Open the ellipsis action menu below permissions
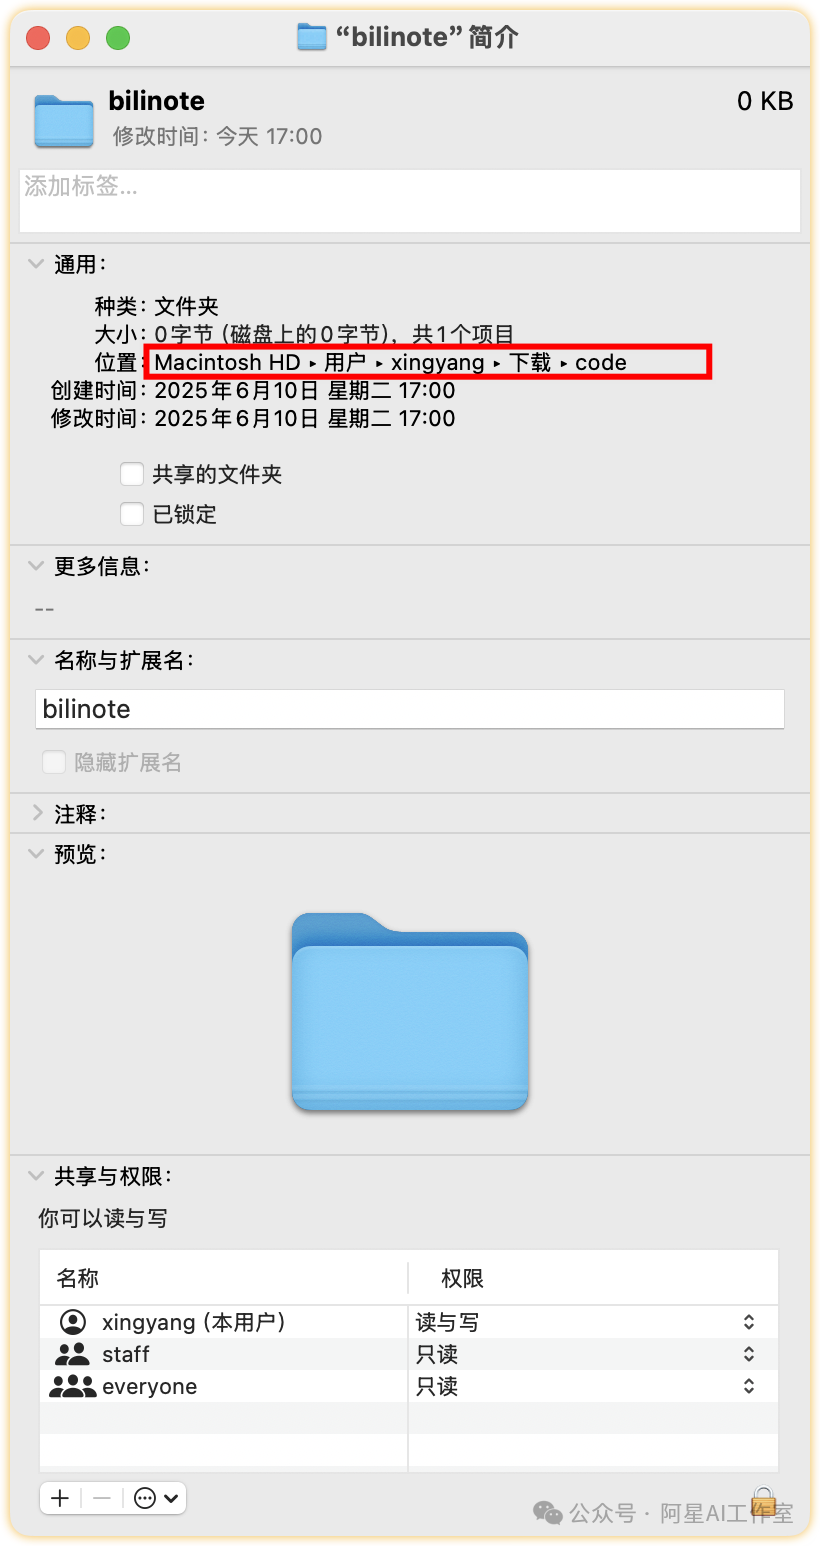Screen dimensions: 820x1546 coord(155,1497)
